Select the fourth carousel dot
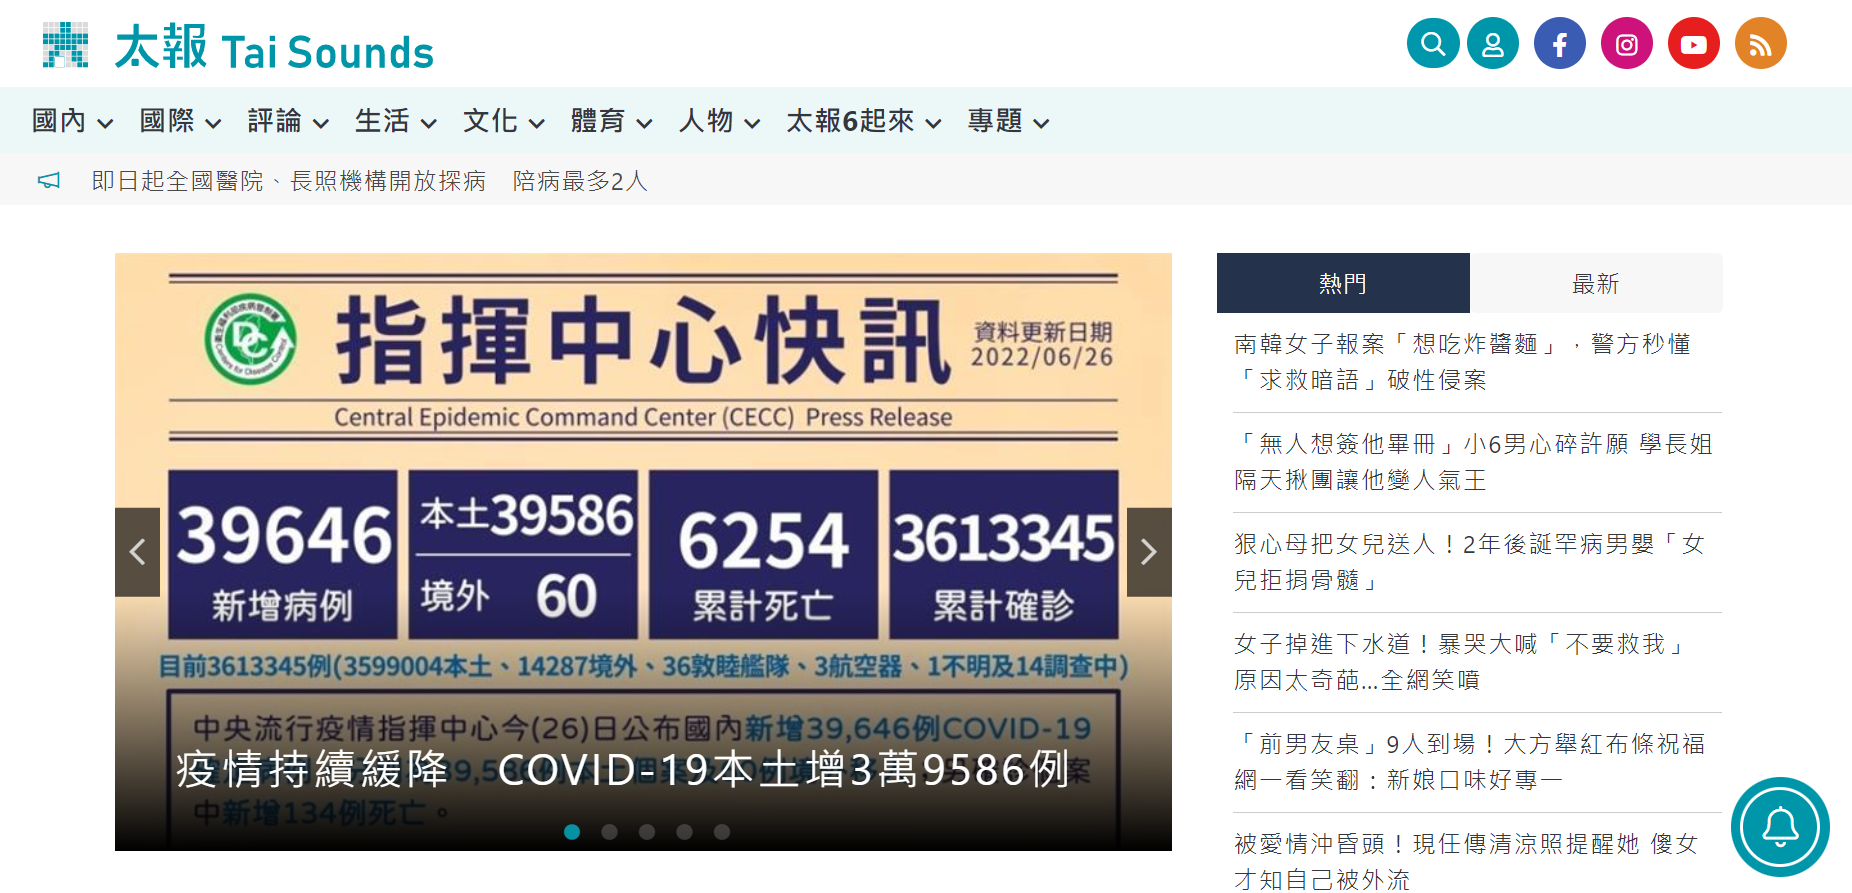1852x893 pixels. [x=684, y=832]
